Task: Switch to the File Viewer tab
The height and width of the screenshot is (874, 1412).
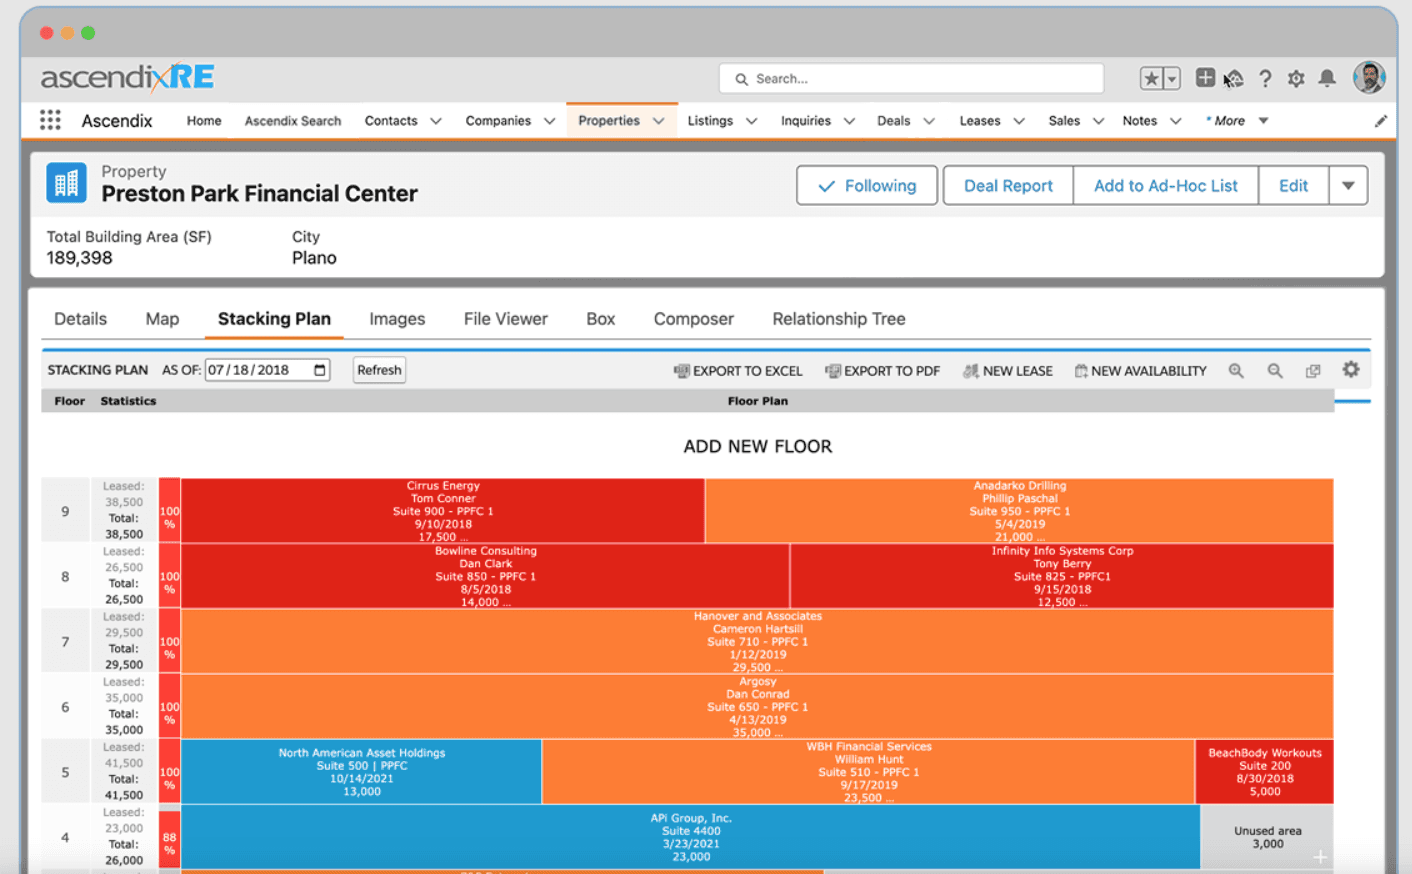Action: point(506,319)
